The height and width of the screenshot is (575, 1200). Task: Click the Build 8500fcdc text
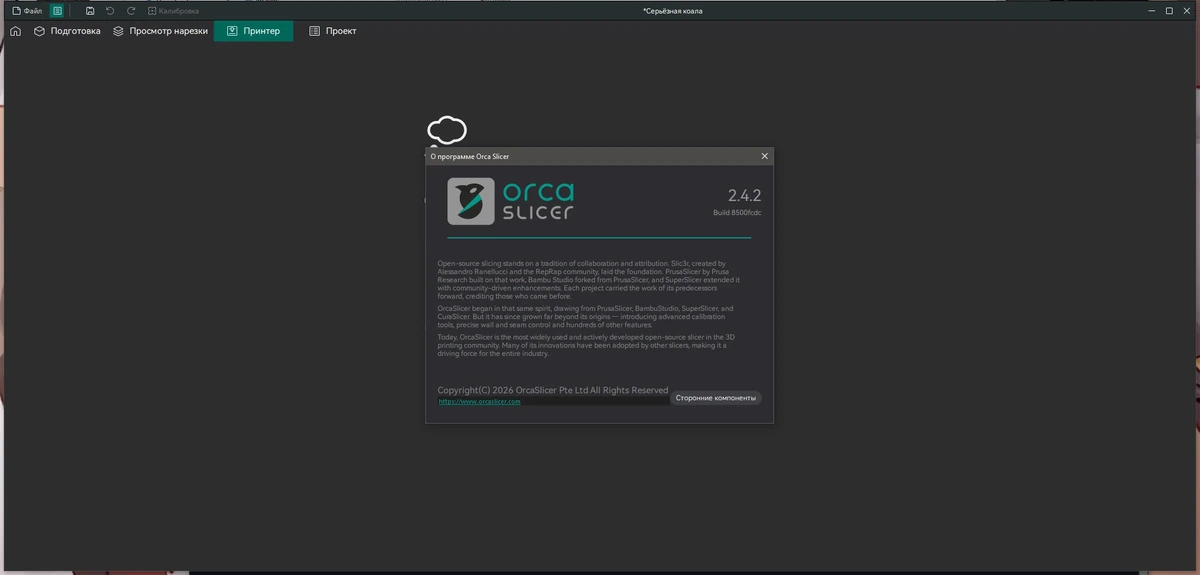(x=737, y=213)
